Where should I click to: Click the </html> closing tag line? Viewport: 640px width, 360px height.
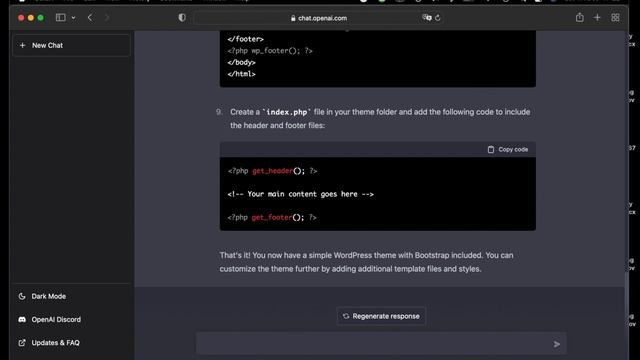click(241, 74)
